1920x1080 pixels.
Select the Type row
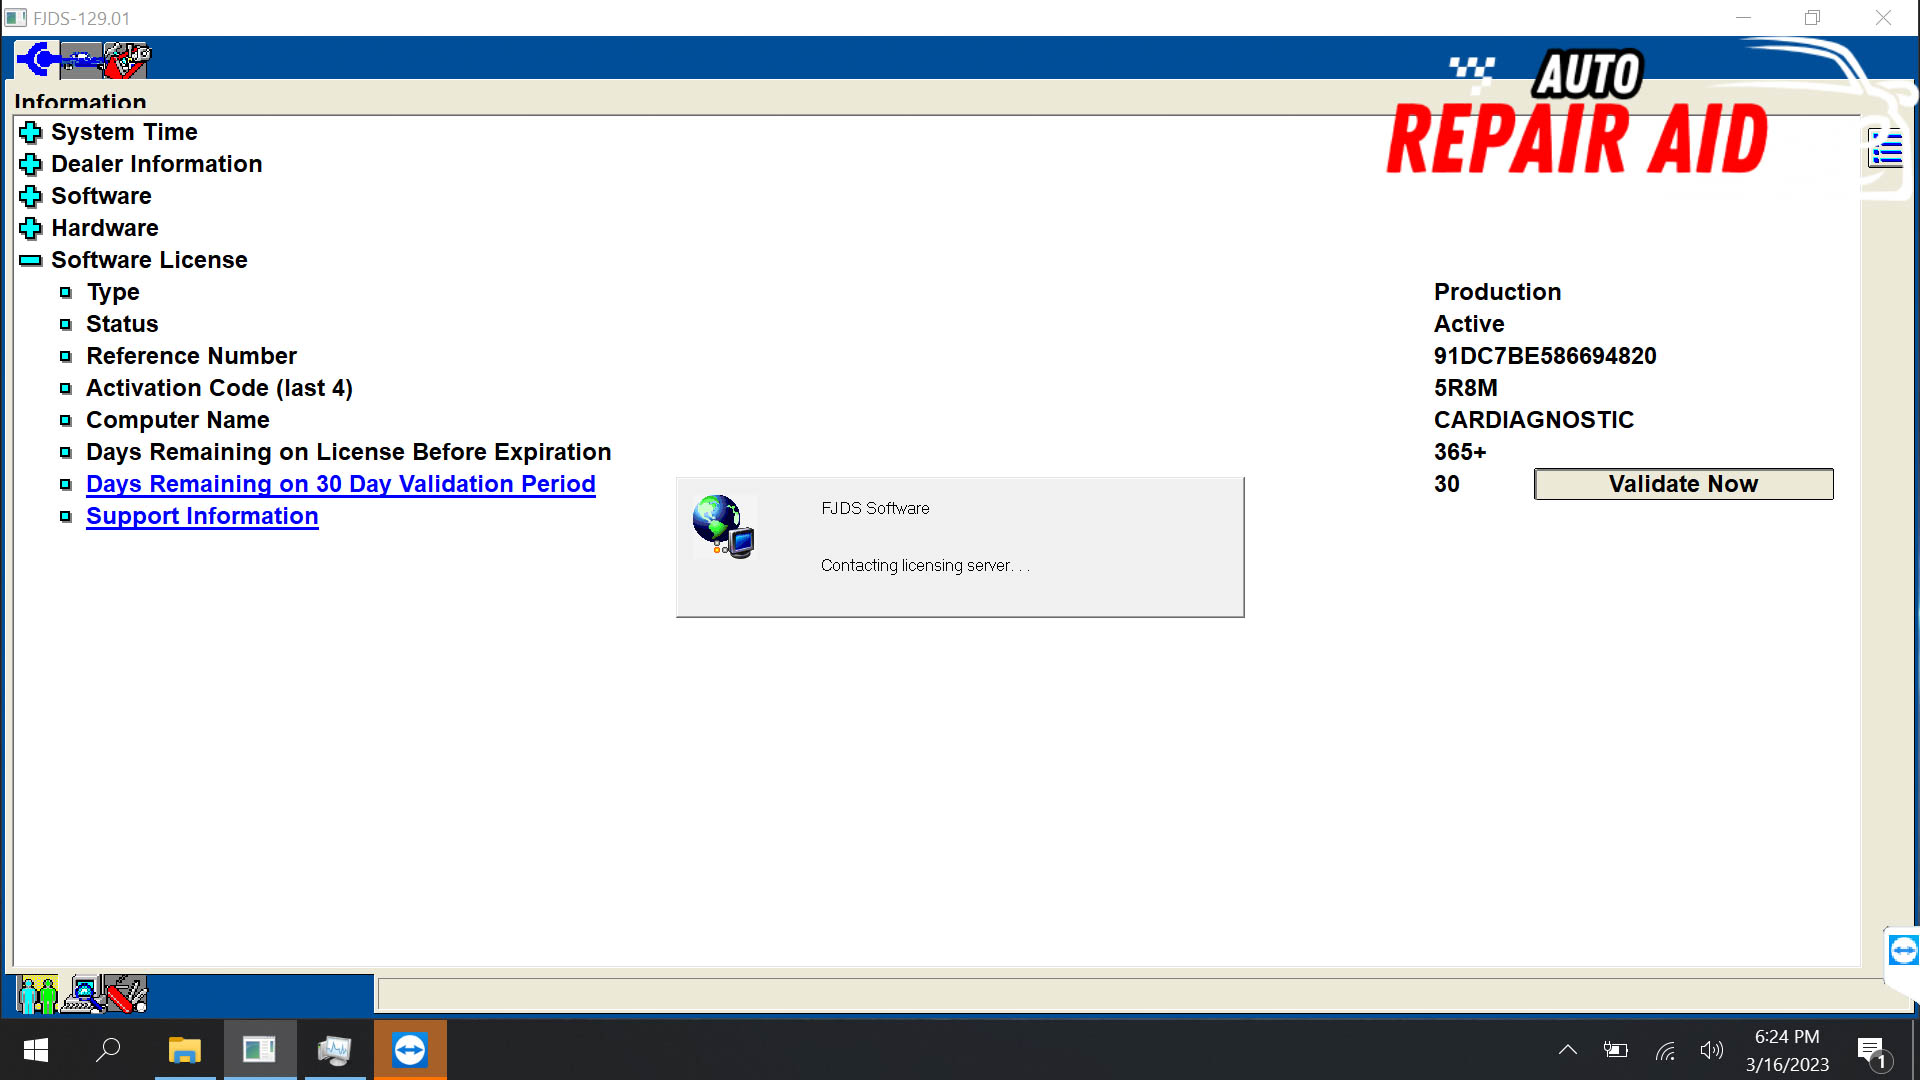pos(113,292)
